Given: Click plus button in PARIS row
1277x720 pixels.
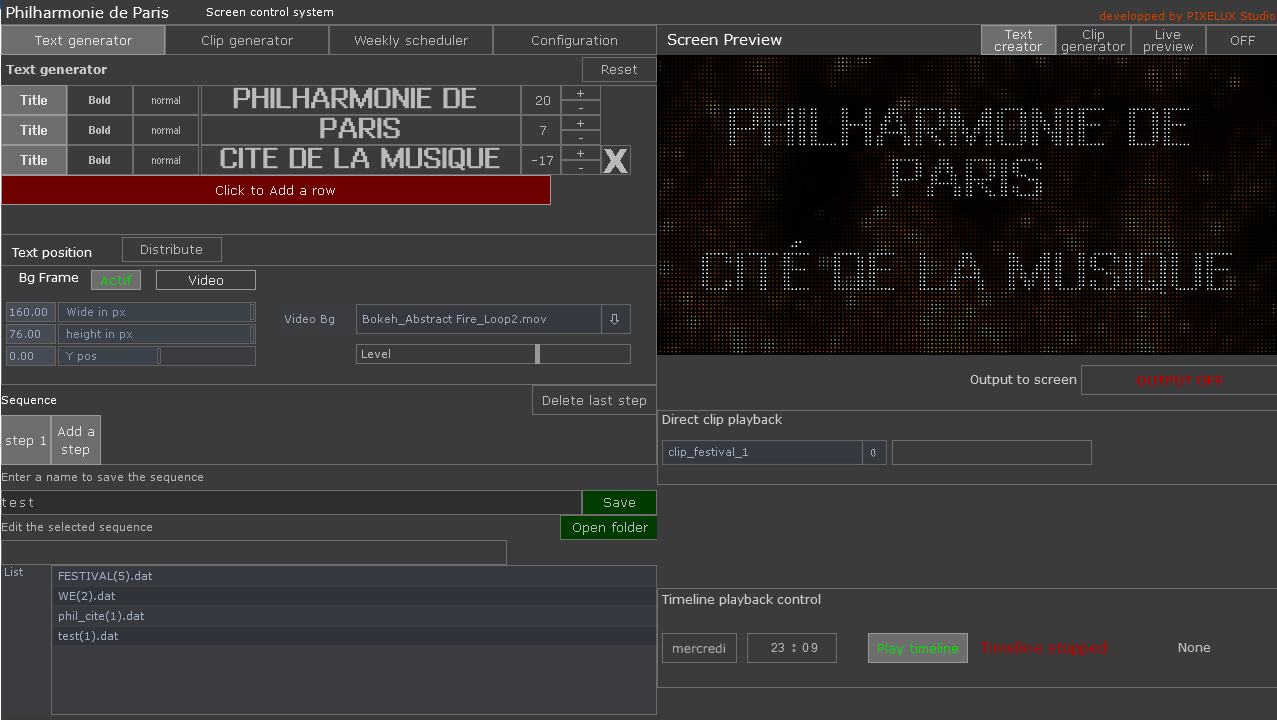Looking at the screenshot, I should pos(581,123).
